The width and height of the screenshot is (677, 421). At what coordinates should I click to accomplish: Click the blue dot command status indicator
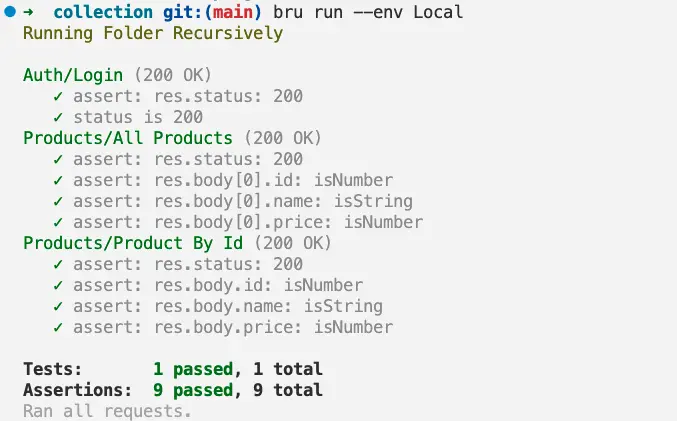(x=9, y=13)
